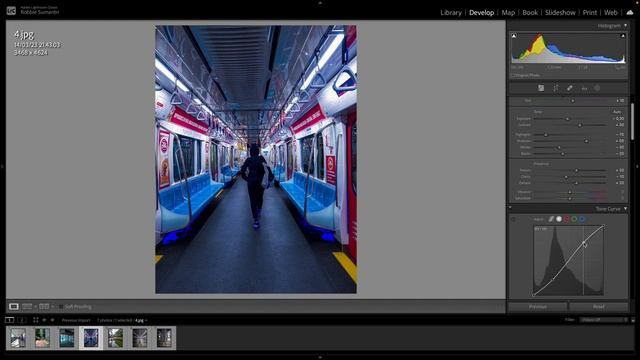The height and width of the screenshot is (360, 640).
Task: Open the Book module
Action: pyautogui.click(x=530, y=13)
